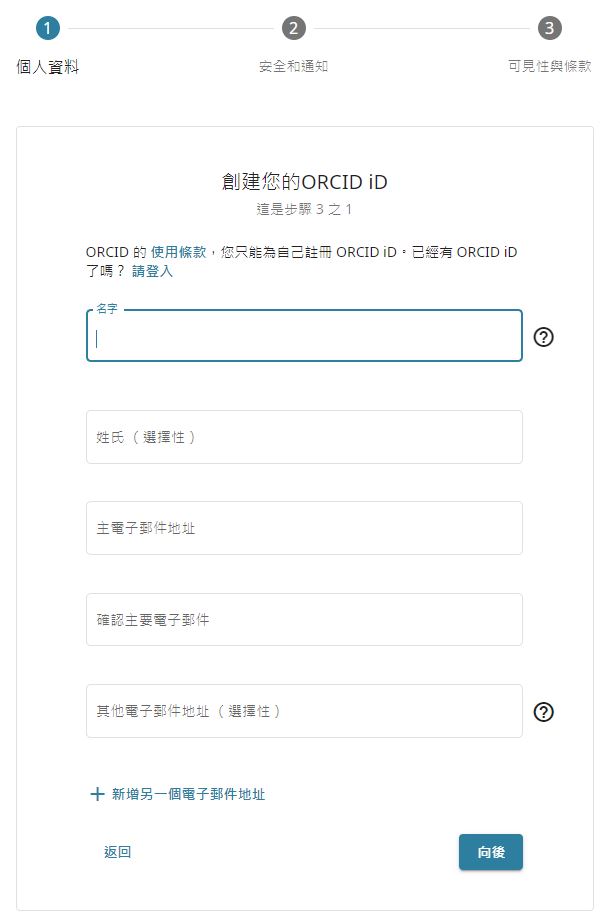This screenshot has height=920, width=610.
Task: Click the step 2 circle icon
Action: tap(293, 28)
